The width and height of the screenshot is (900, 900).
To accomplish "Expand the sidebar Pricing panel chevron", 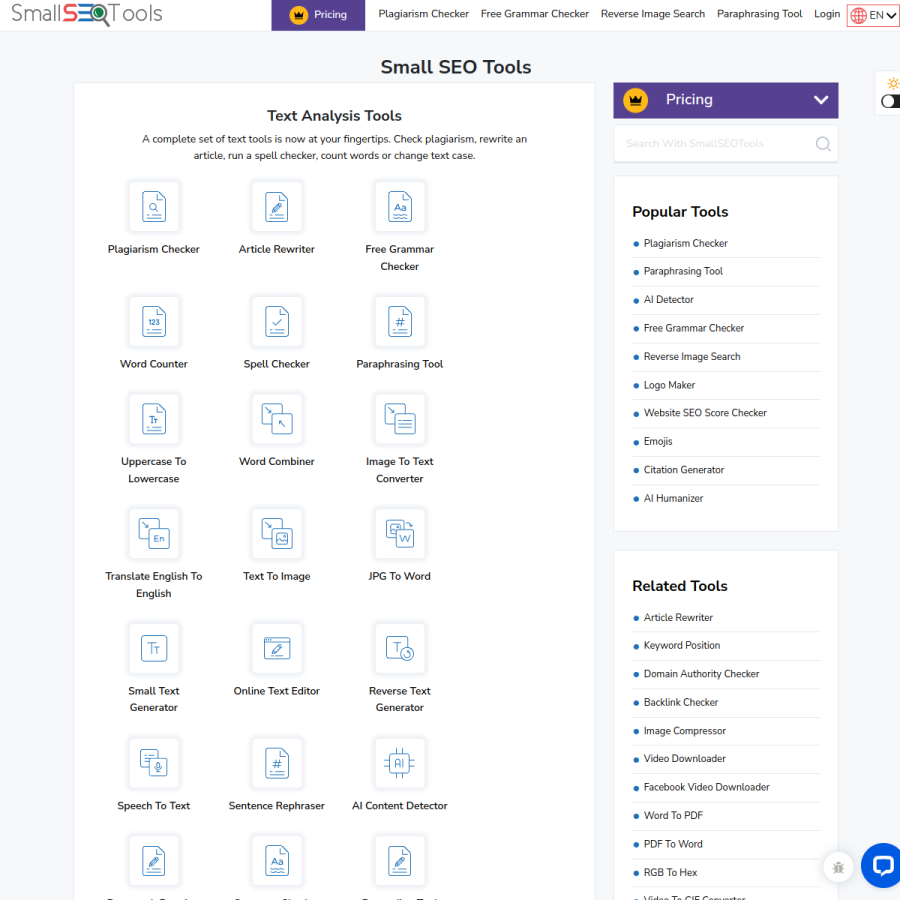I will coord(821,100).
